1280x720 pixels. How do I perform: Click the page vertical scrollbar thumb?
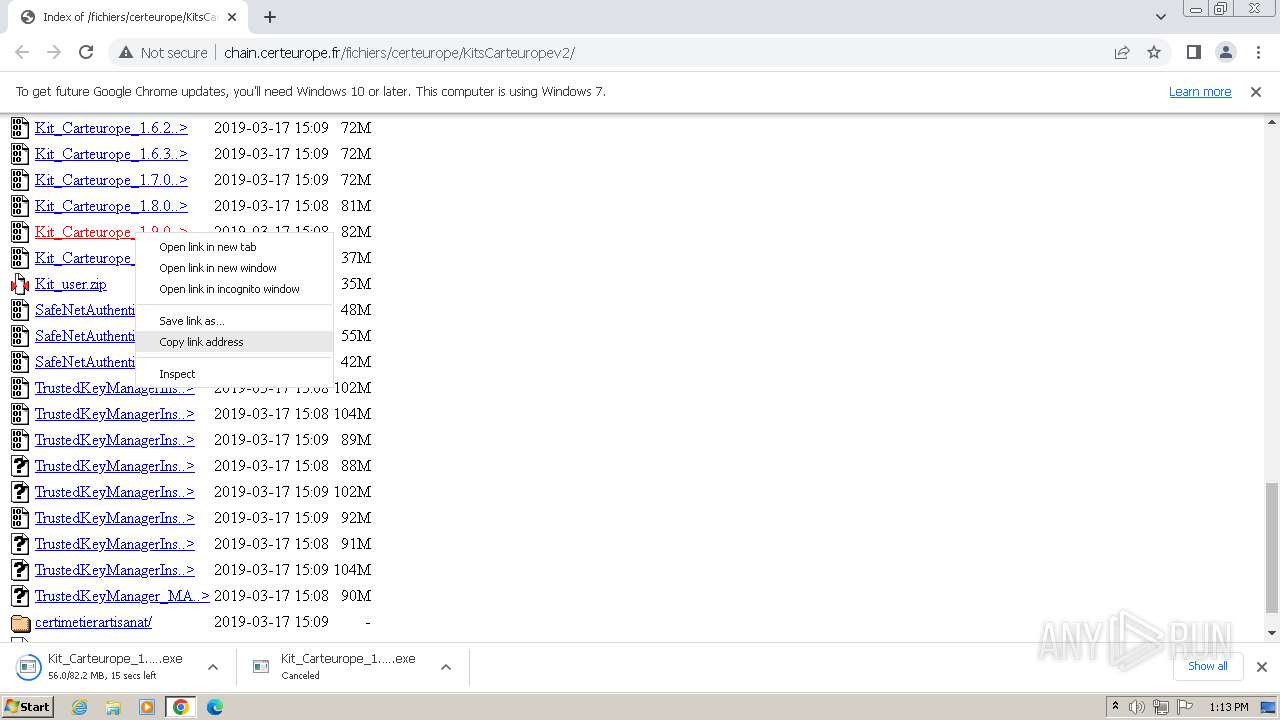coord(1271,547)
